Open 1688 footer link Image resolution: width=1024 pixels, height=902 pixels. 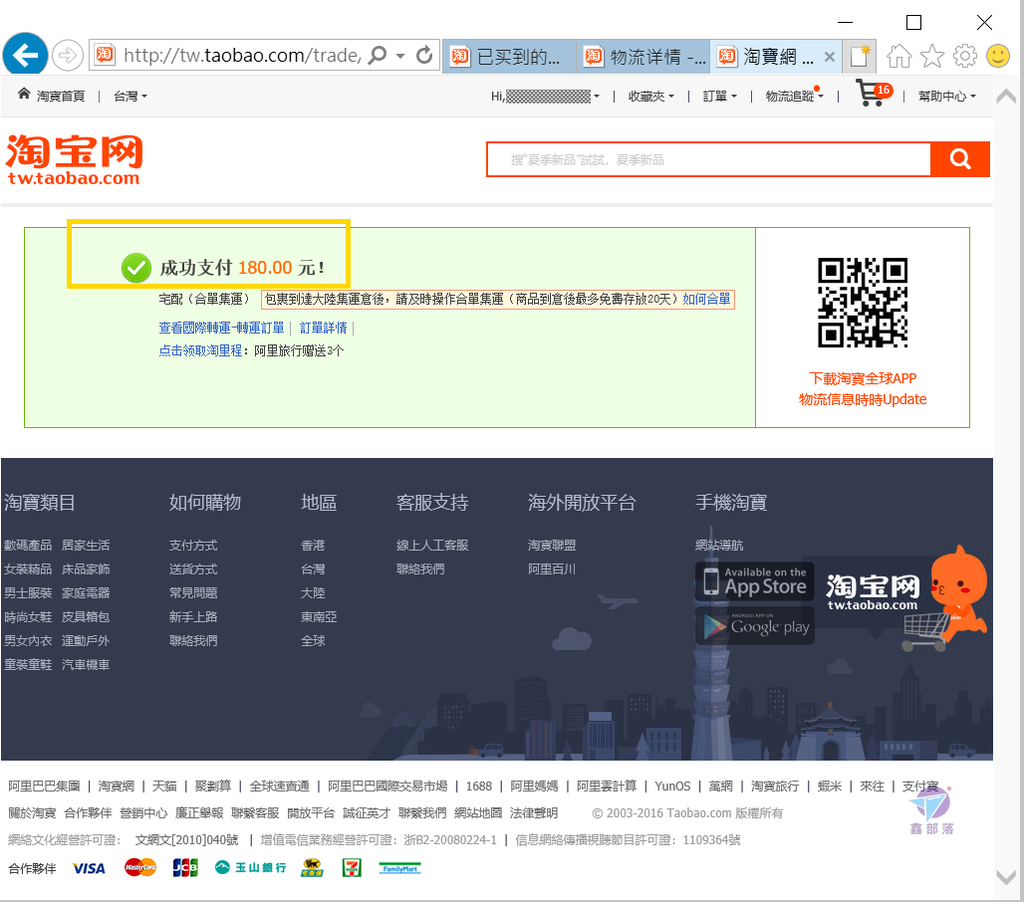(479, 786)
